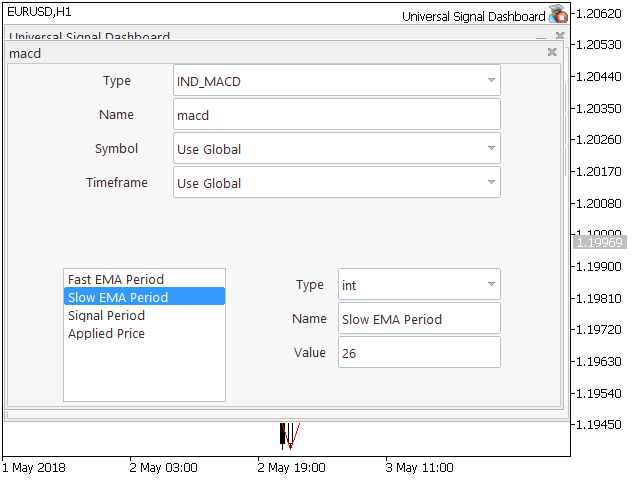Close the macd dialog
Screen dimensions: 640x480
click(552, 52)
